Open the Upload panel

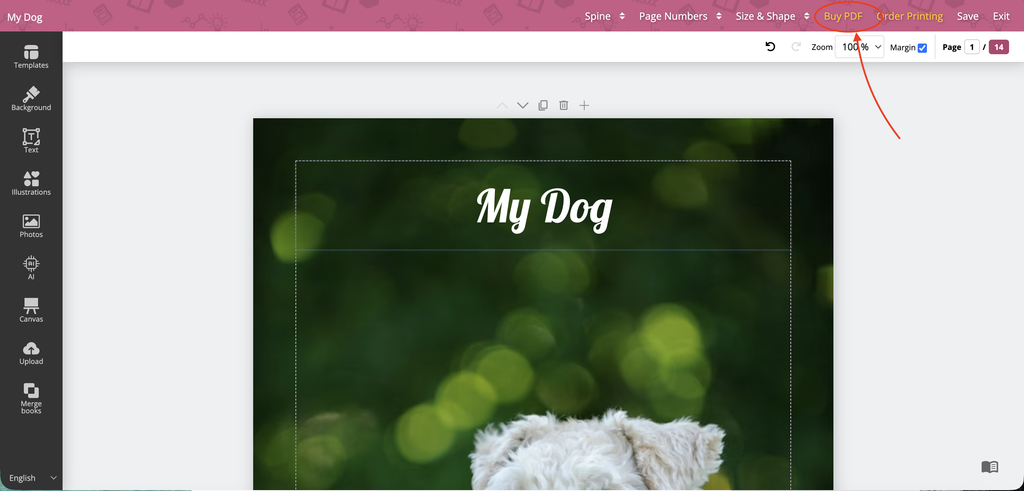click(x=31, y=353)
